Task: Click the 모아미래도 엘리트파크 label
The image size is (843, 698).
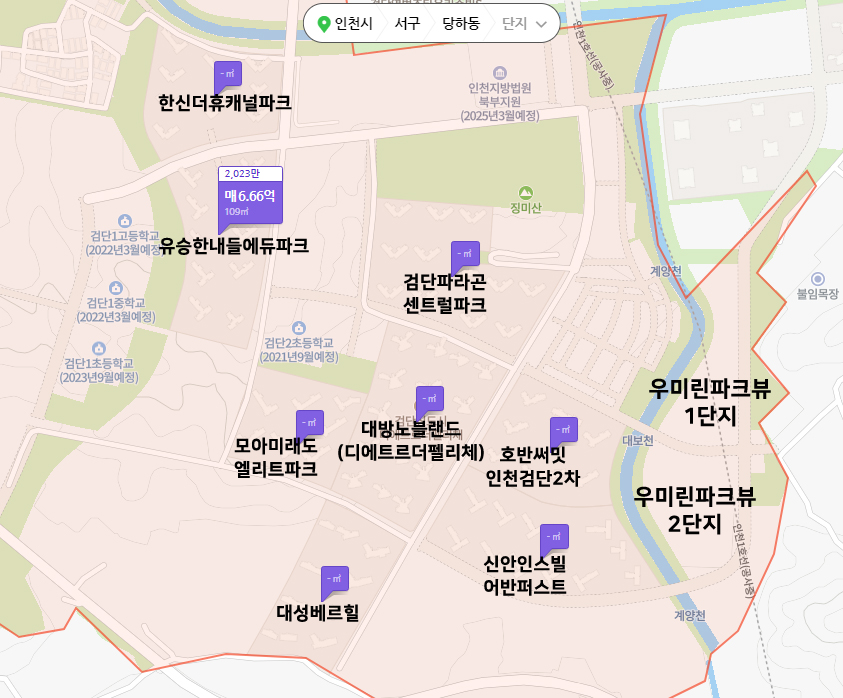Action: pyautogui.click(x=276, y=457)
